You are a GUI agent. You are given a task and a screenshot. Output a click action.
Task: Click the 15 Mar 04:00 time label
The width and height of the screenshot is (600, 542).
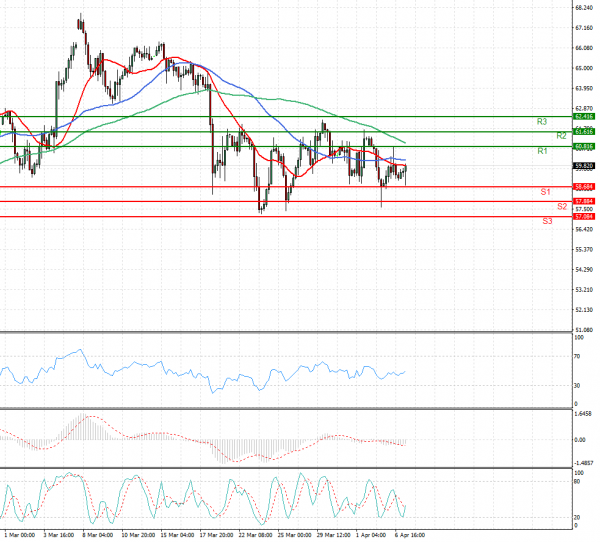pos(177,535)
